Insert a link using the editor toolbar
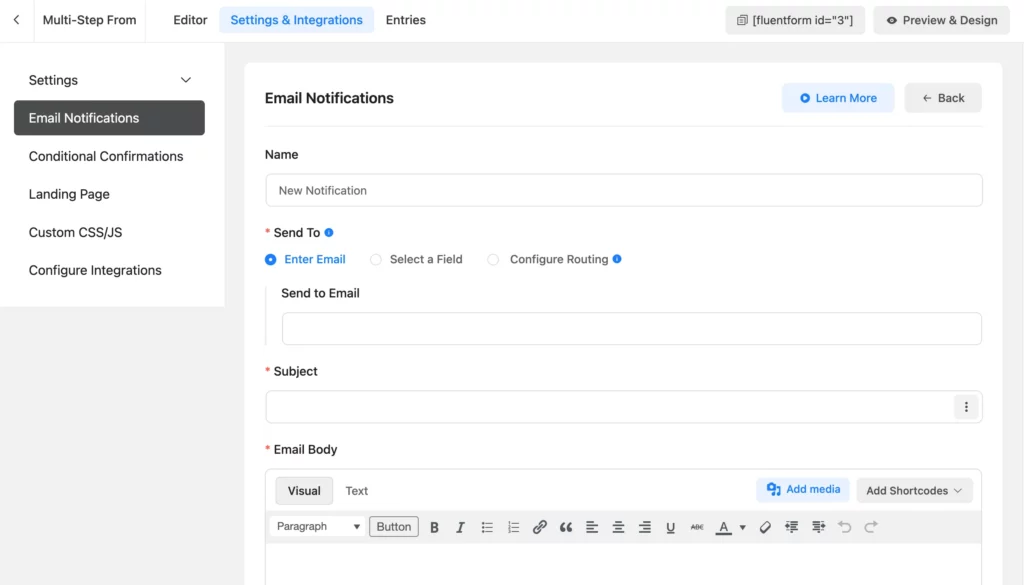The height and width of the screenshot is (585, 1024). click(540, 526)
